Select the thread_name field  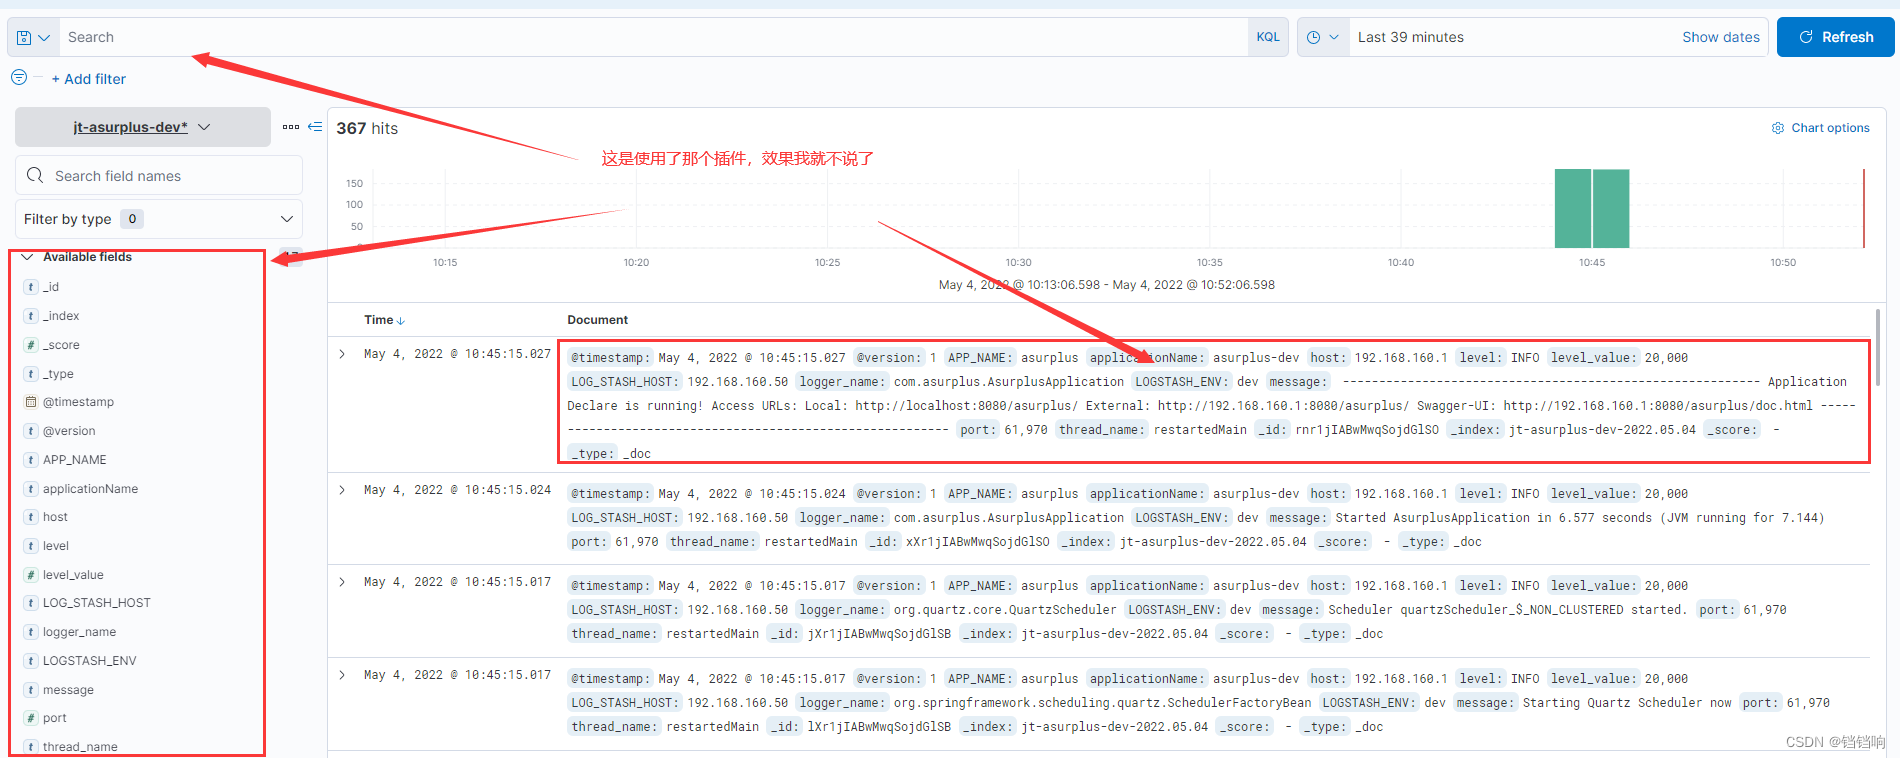80,747
